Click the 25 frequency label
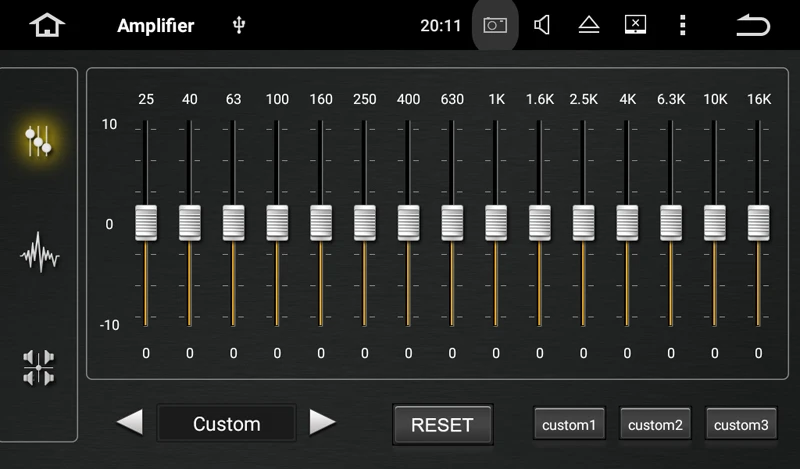800x469 pixels. [146, 99]
